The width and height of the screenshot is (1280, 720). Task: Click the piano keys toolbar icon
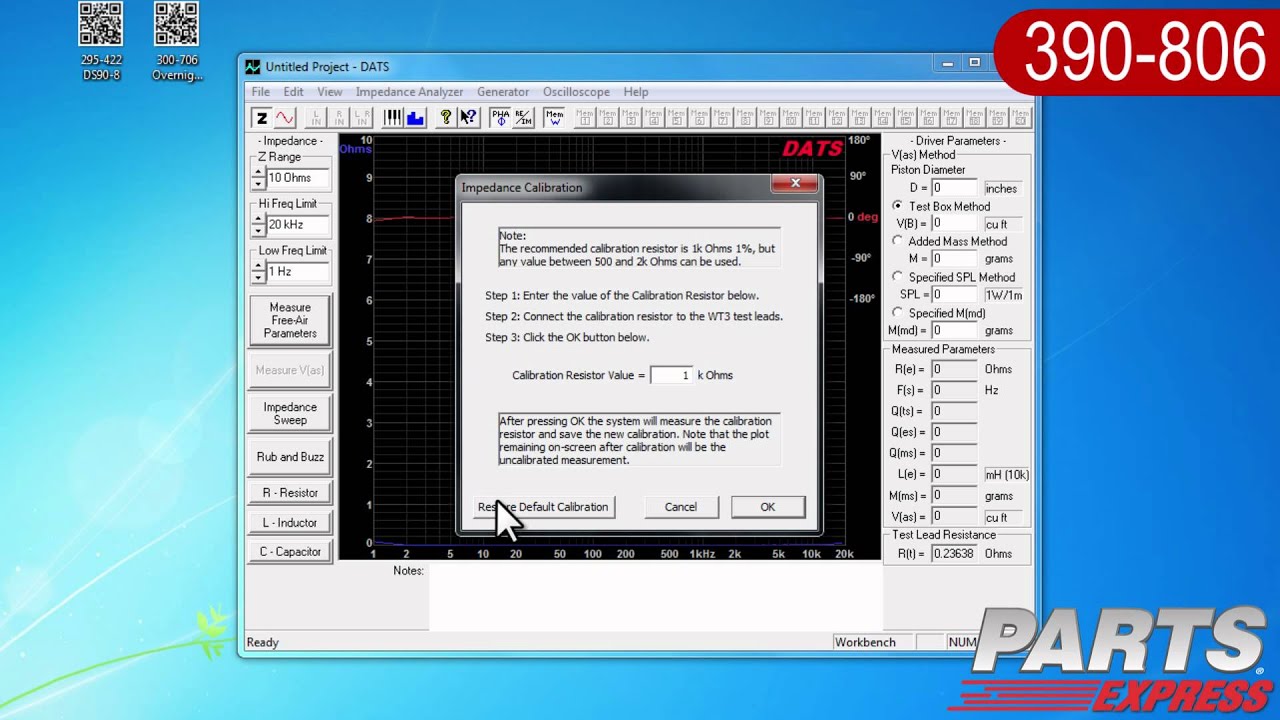tap(392, 118)
